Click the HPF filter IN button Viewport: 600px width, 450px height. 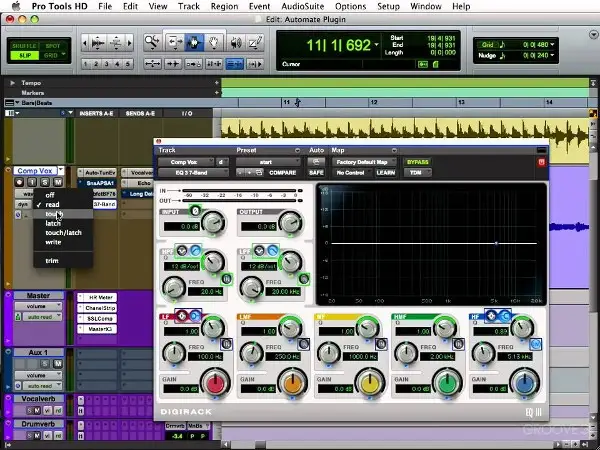[x=228, y=277]
